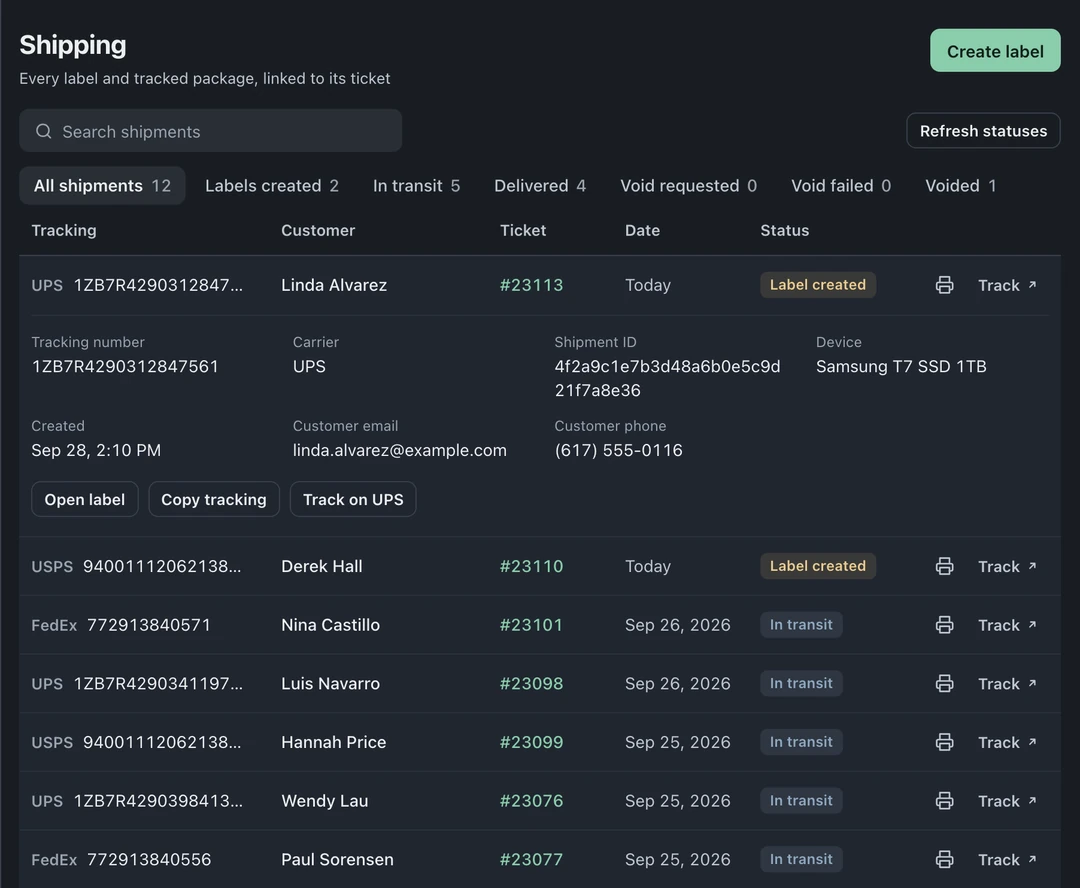This screenshot has width=1080, height=888.
Task: Open ticket #23099
Action: pos(531,742)
